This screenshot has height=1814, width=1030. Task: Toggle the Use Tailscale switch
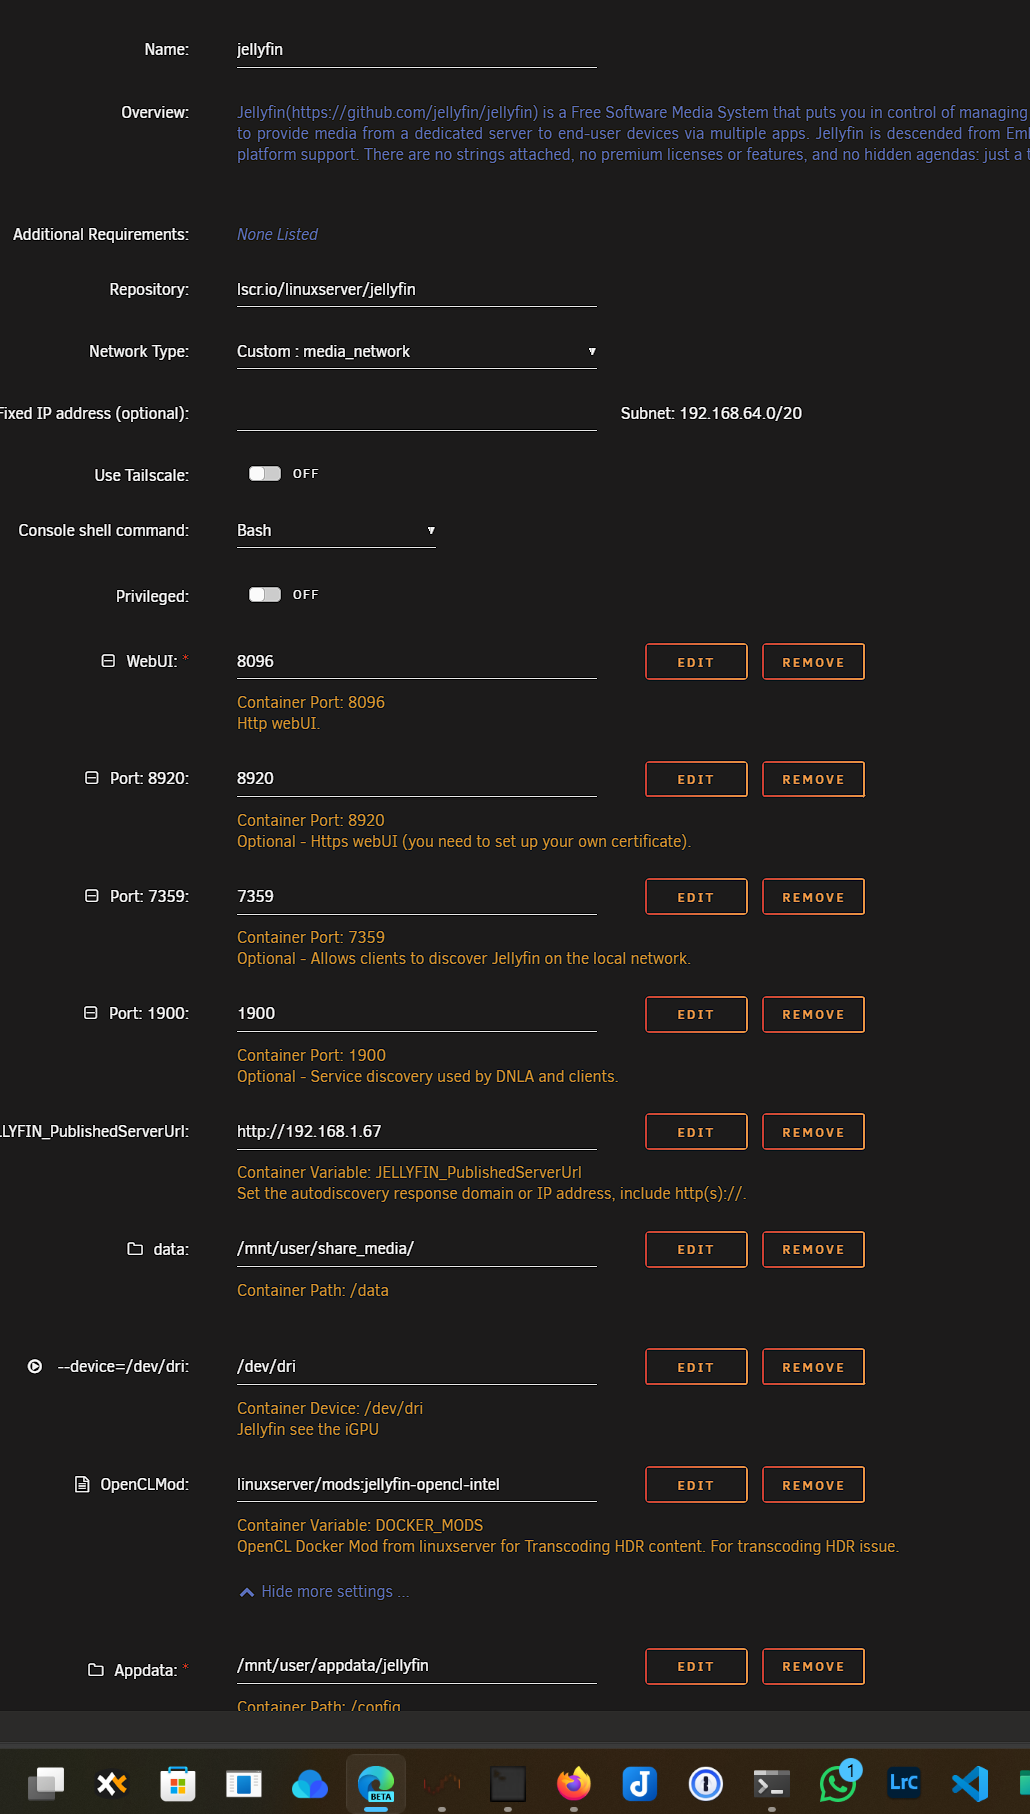coord(265,474)
